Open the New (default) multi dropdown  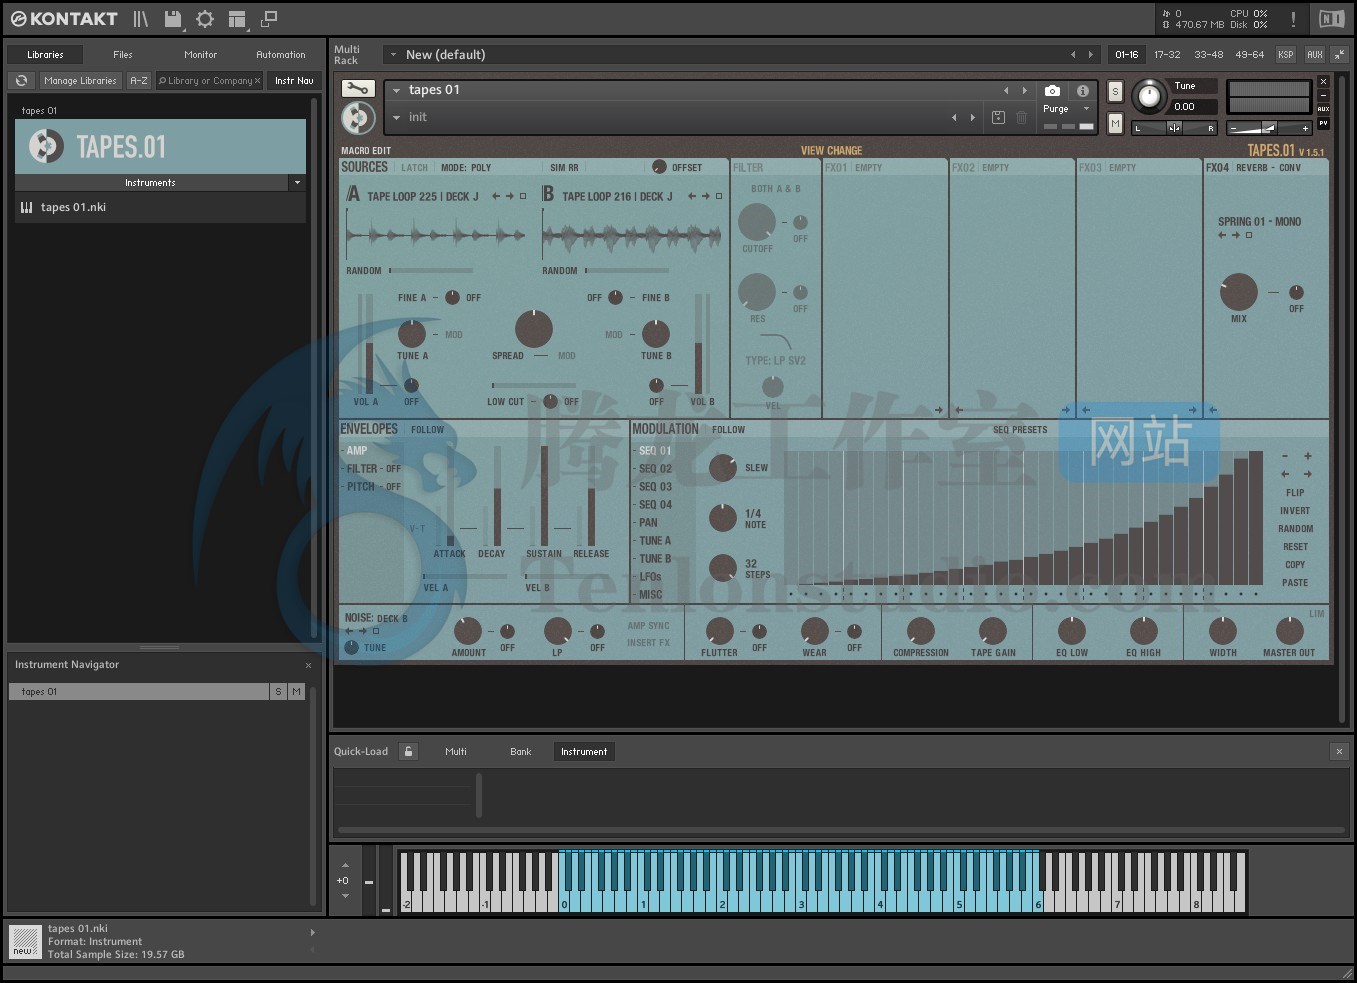[x=393, y=55]
